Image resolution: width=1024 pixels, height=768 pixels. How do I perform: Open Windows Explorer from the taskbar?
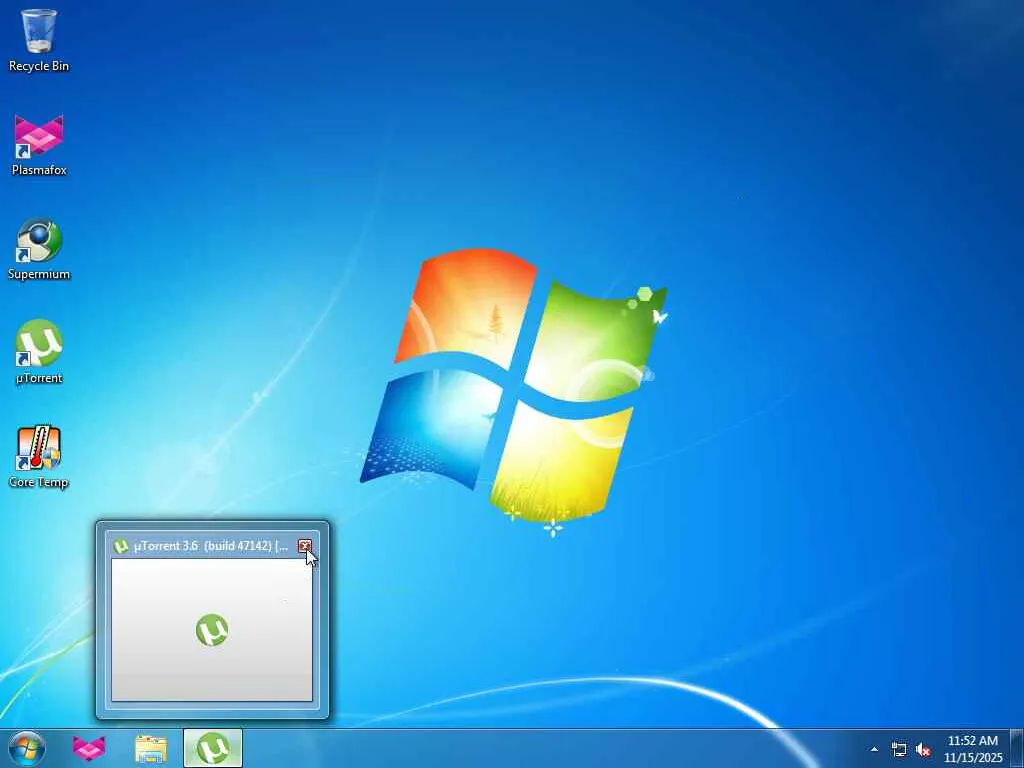[151, 748]
